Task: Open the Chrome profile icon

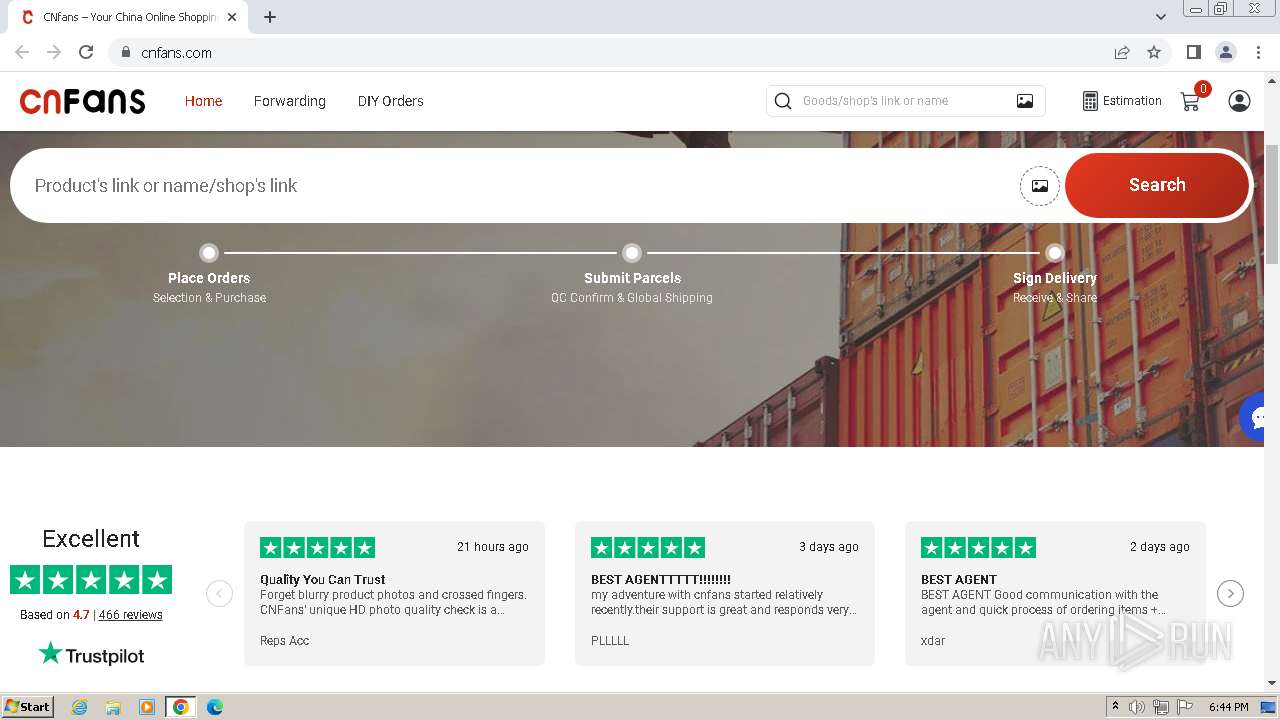Action: pos(1225,53)
